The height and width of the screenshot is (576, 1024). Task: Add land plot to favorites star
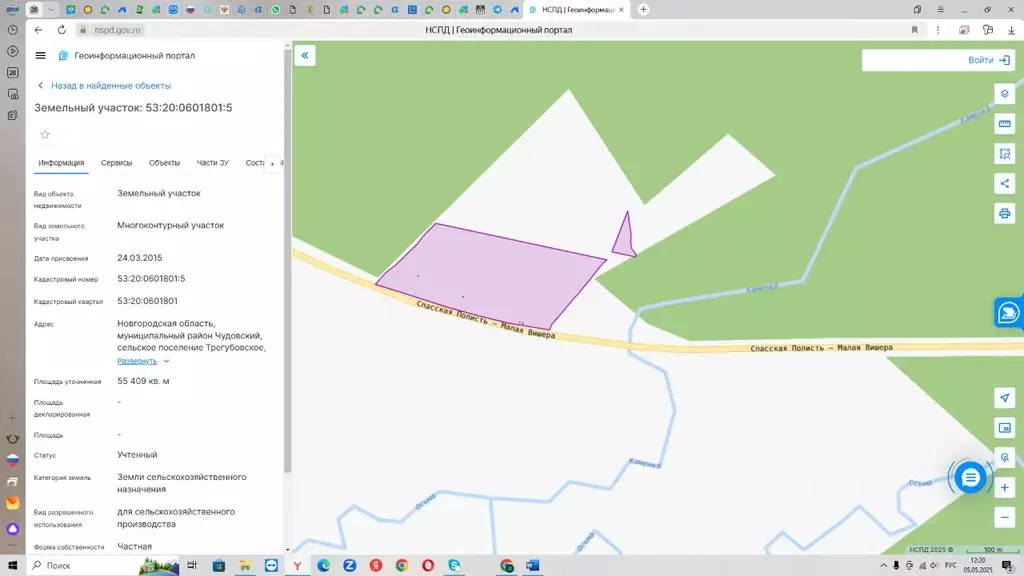(44, 134)
